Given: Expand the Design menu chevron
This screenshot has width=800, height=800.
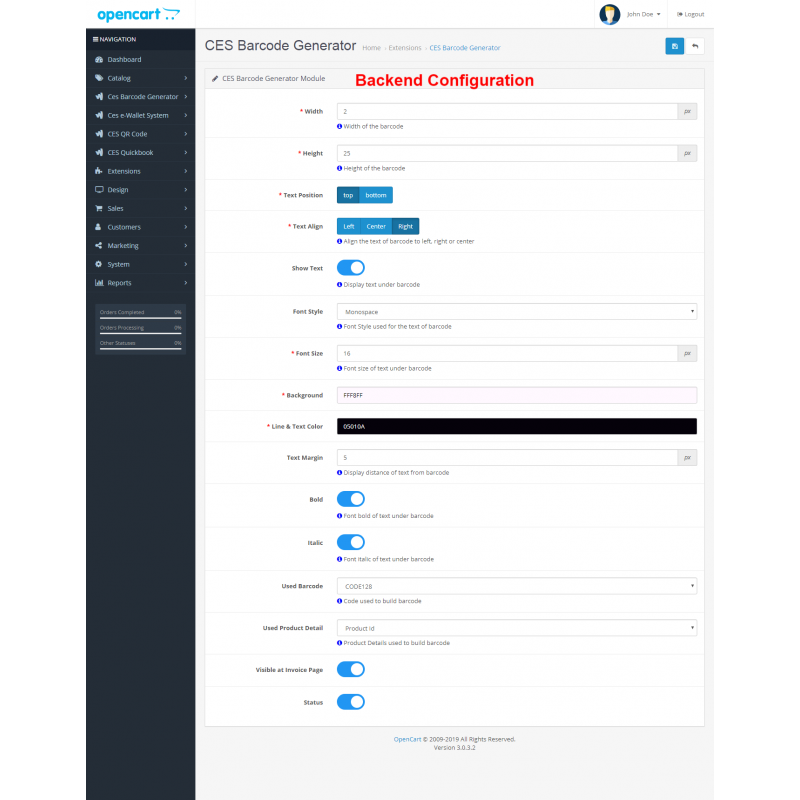Looking at the screenshot, I should [x=186, y=190].
